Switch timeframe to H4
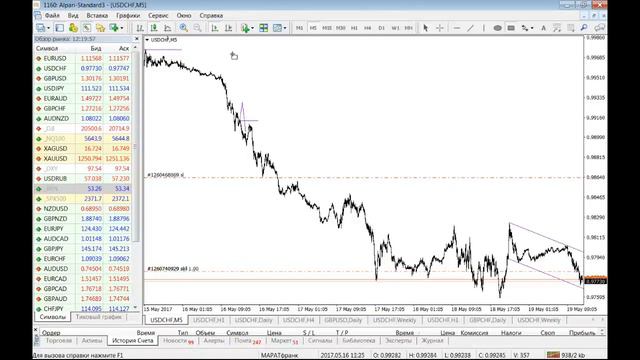Viewport: 640px width, 360px height. (368, 28)
